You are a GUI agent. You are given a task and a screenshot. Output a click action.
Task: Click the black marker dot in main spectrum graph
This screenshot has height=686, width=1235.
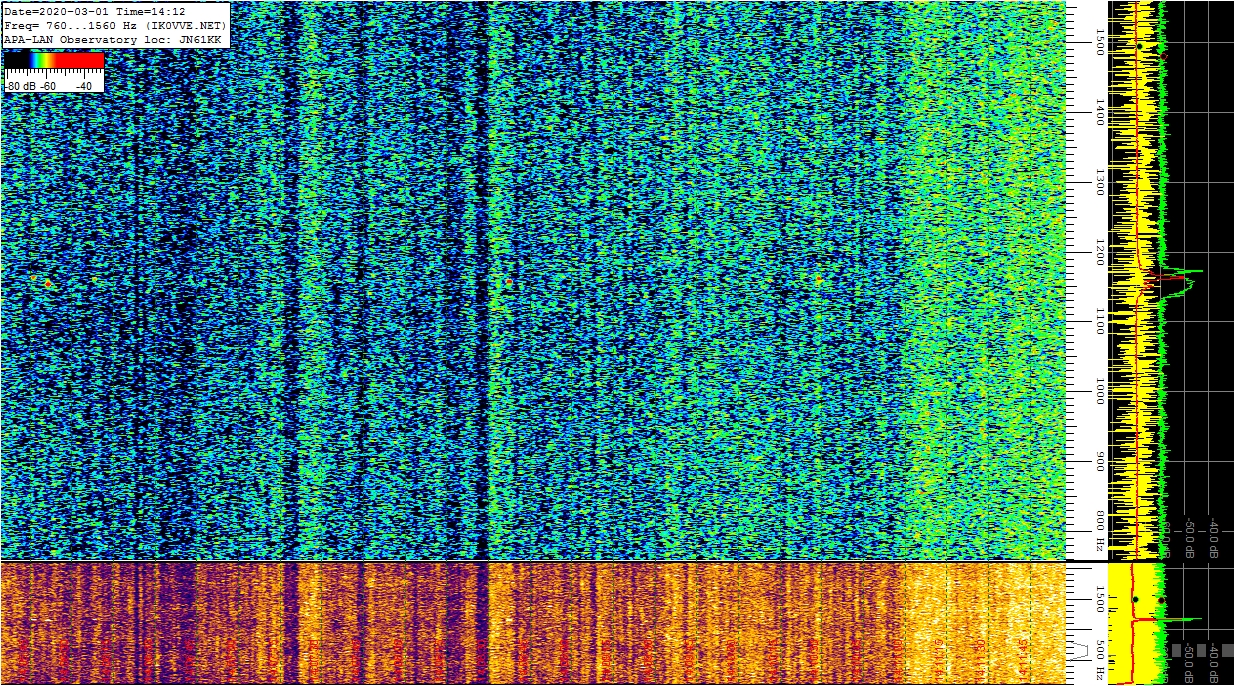pos(1139,46)
